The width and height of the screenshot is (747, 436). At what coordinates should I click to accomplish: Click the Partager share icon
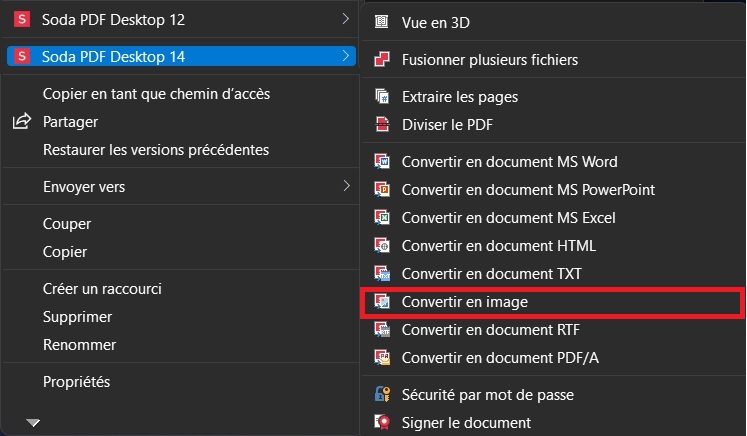coord(21,122)
